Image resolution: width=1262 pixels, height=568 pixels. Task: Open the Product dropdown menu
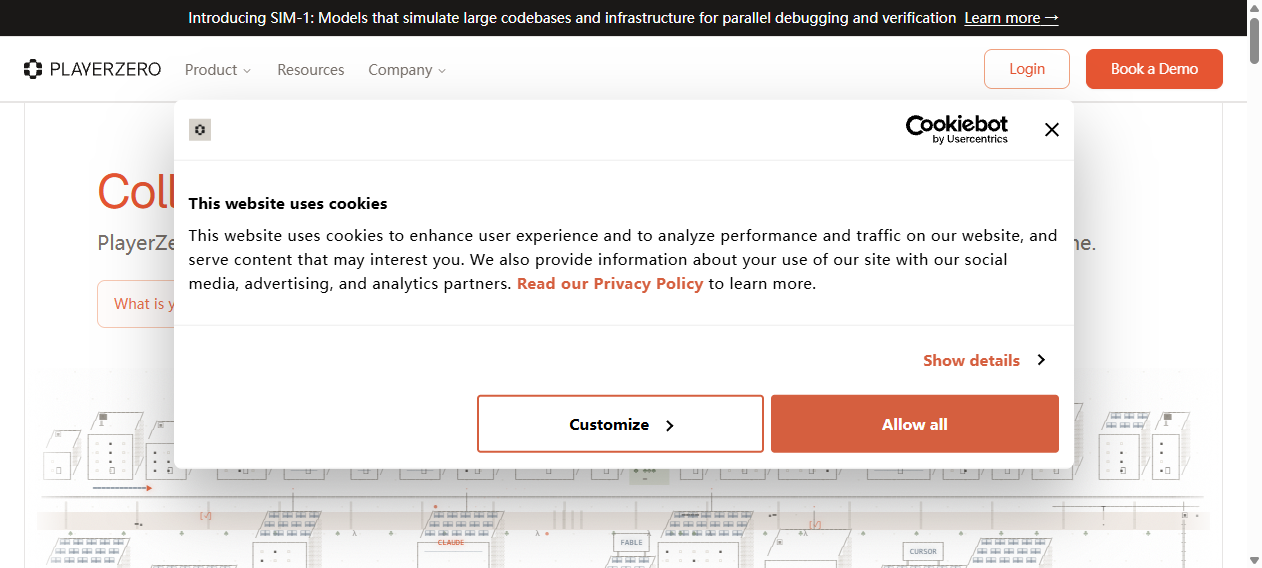point(218,70)
